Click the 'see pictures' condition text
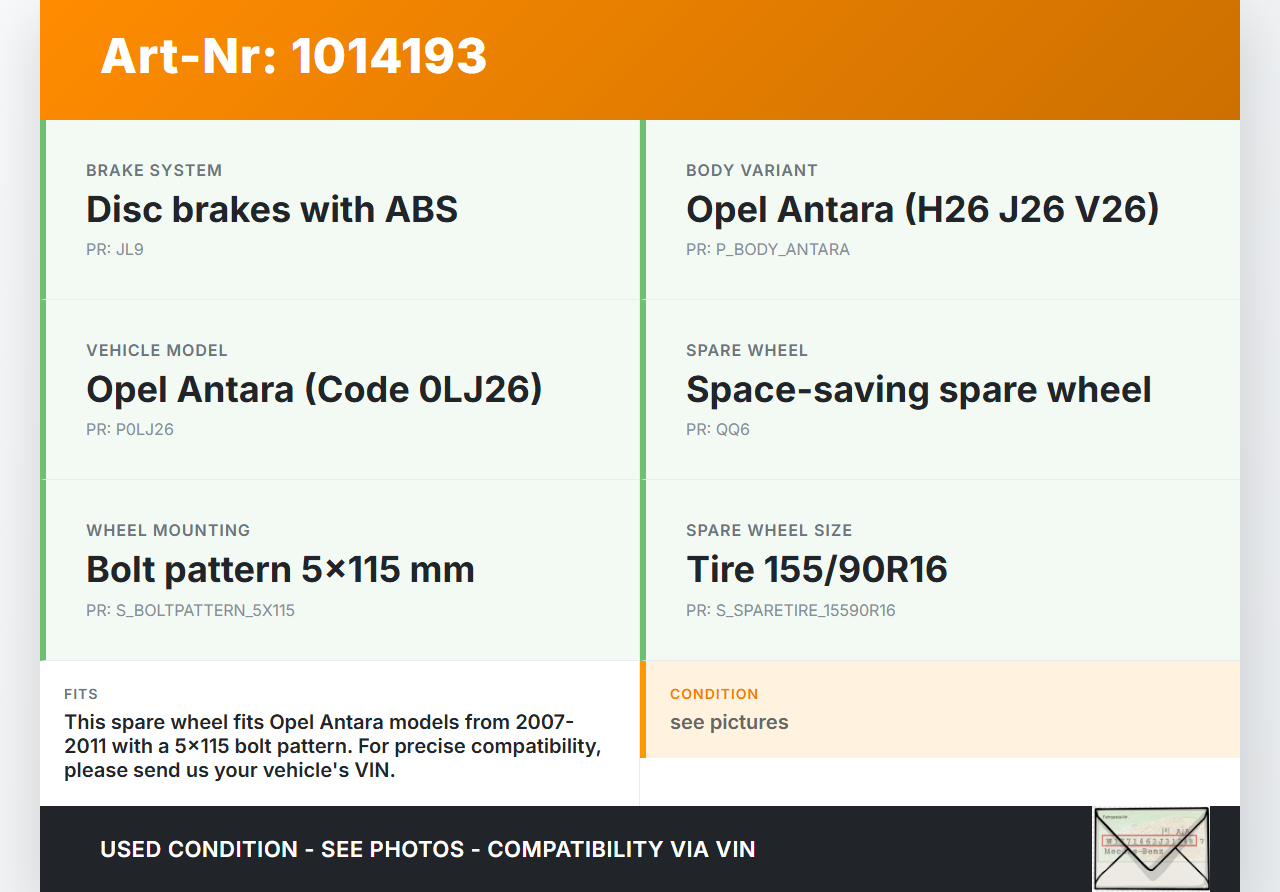 tap(729, 722)
